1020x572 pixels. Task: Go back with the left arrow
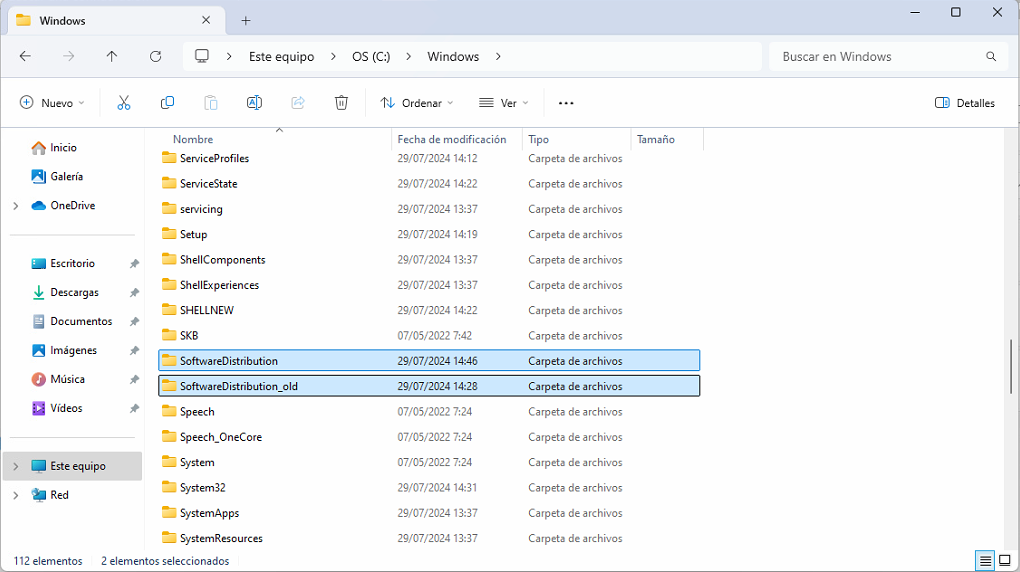point(25,57)
